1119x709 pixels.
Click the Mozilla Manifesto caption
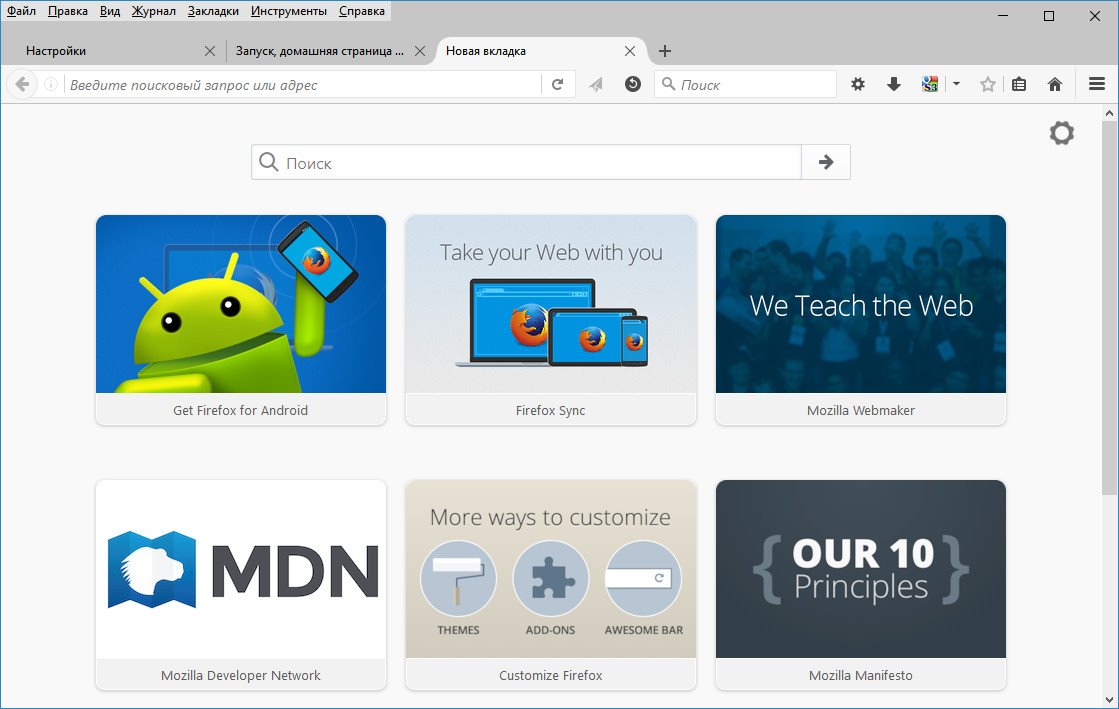coord(861,675)
